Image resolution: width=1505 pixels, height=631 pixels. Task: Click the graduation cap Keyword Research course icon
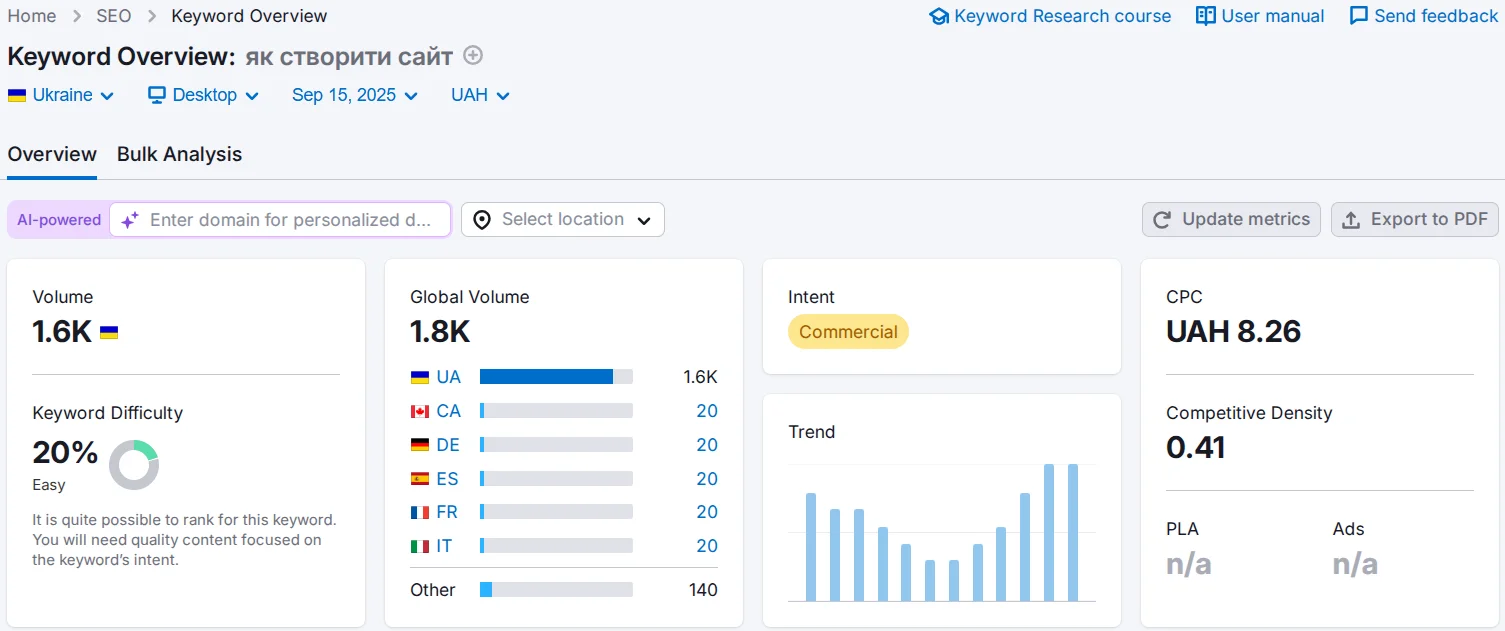(x=938, y=16)
